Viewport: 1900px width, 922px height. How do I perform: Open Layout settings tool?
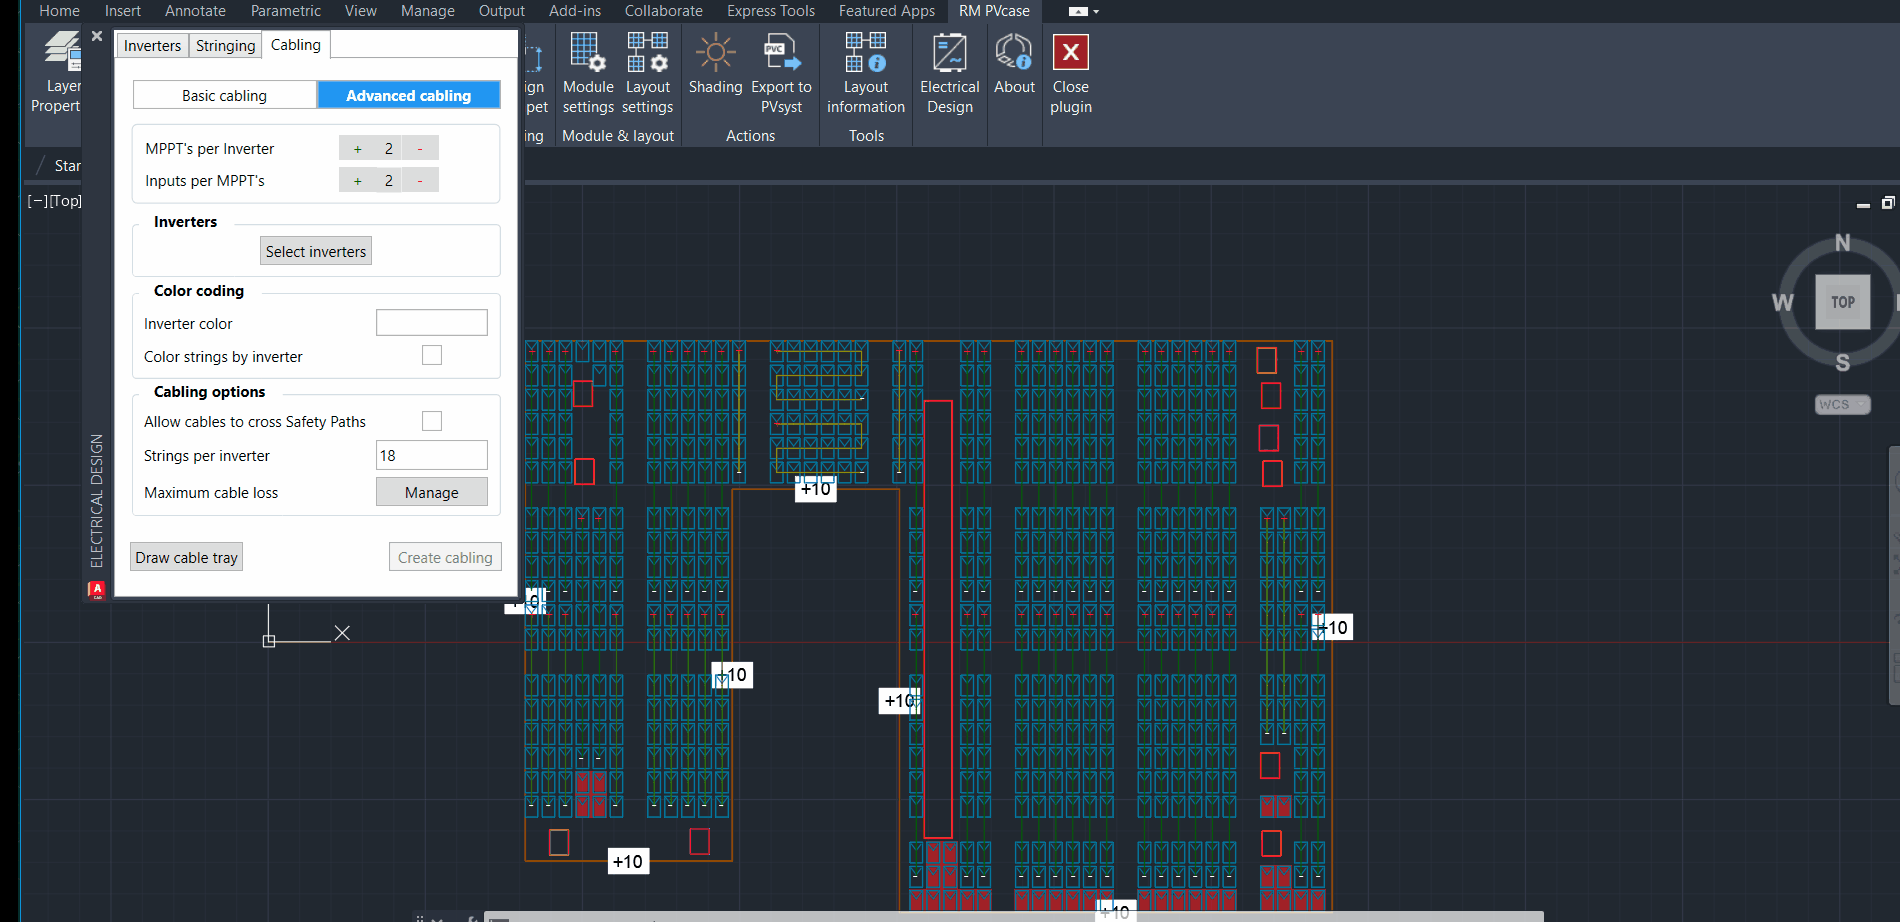pos(647,72)
